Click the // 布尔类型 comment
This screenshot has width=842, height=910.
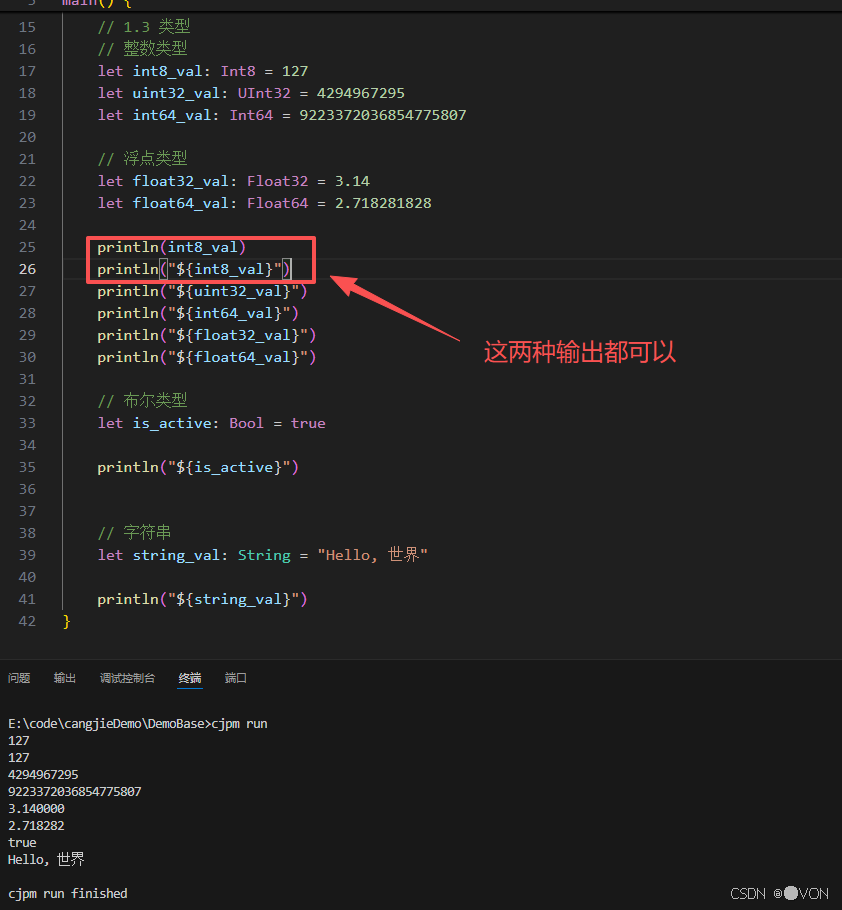pos(142,400)
